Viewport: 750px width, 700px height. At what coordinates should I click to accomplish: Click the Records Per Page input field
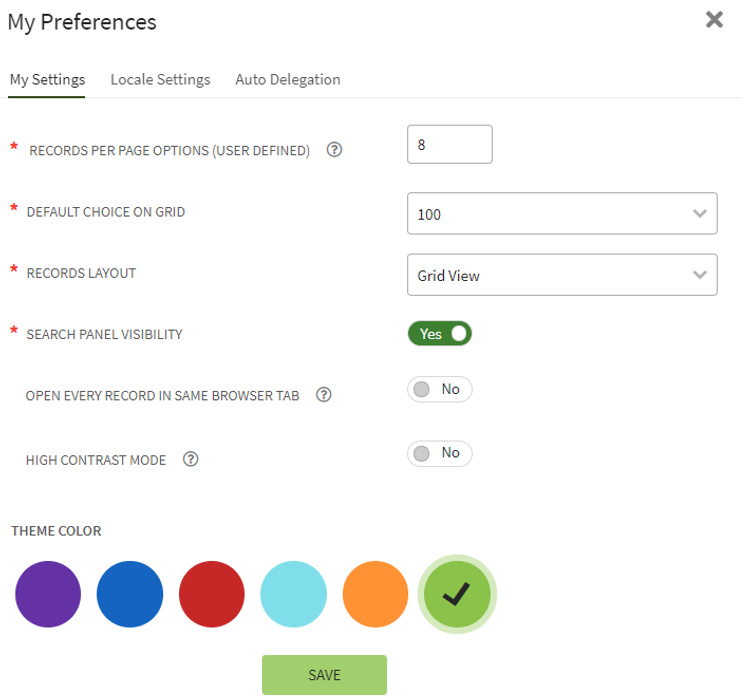(x=450, y=144)
